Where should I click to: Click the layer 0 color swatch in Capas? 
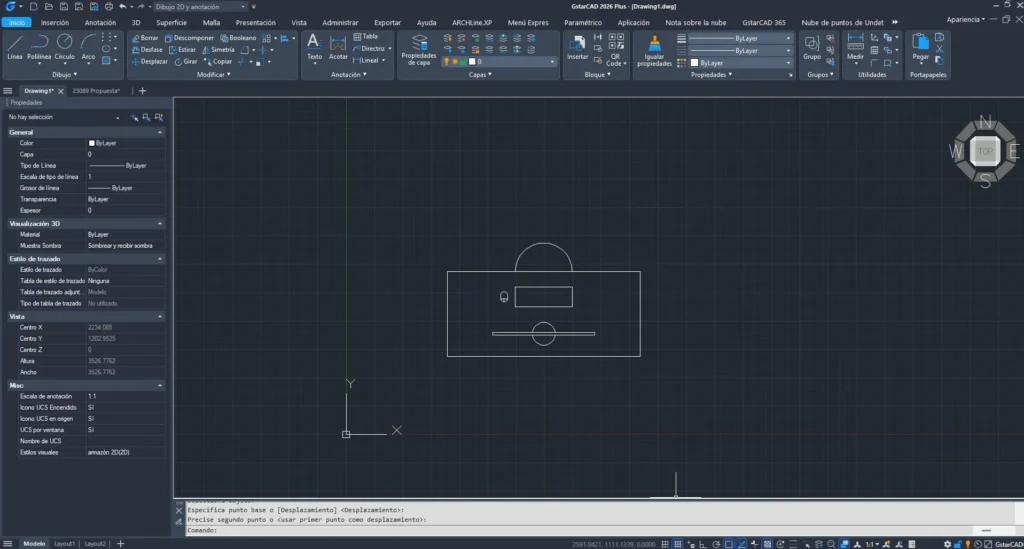point(472,62)
